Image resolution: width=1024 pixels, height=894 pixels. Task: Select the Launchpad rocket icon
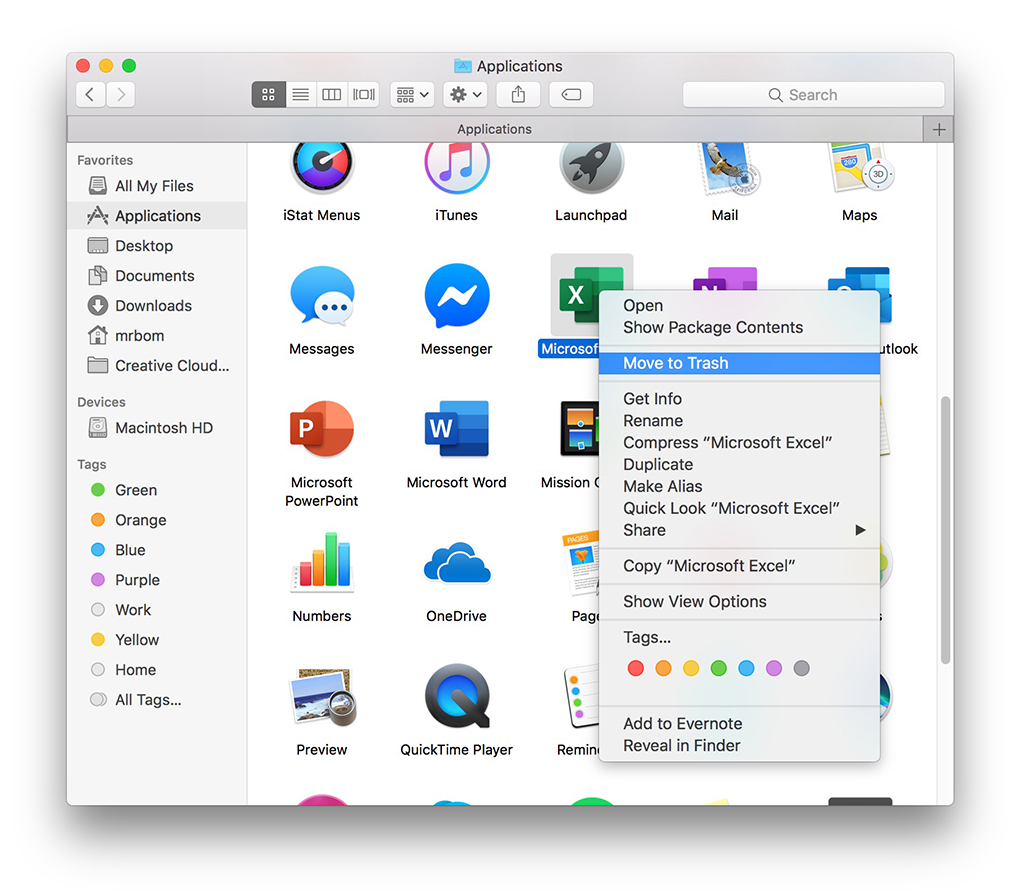pos(591,168)
